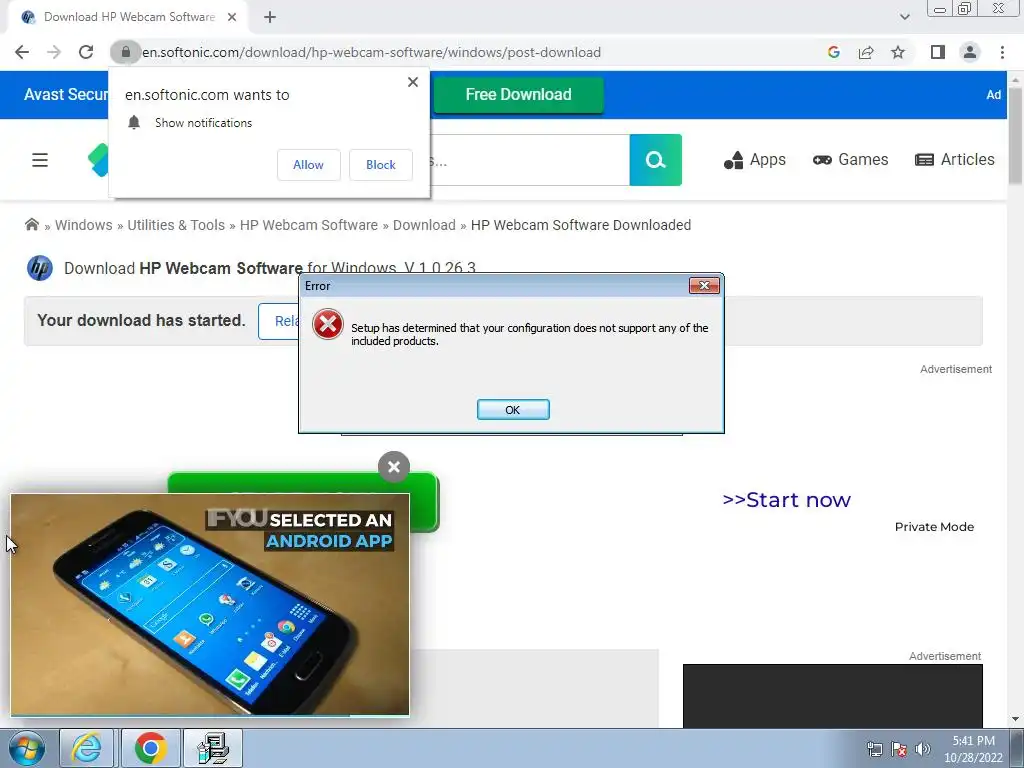Click the Private Mode text
The height and width of the screenshot is (768, 1024).
pyautogui.click(x=934, y=527)
